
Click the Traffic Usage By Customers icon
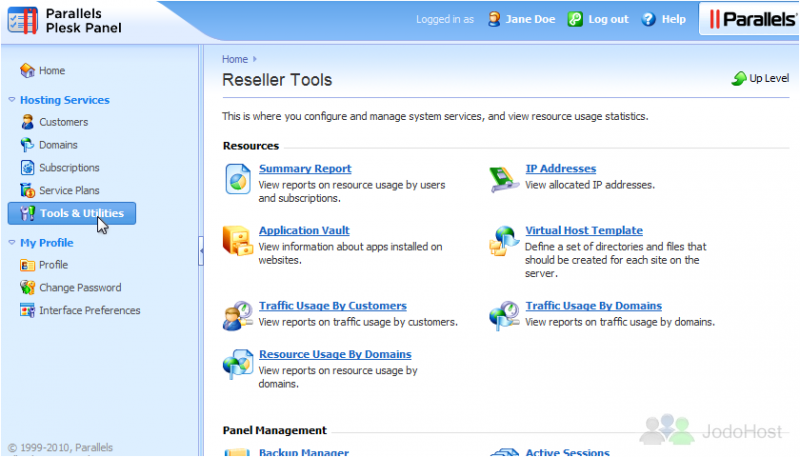tap(238, 315)
